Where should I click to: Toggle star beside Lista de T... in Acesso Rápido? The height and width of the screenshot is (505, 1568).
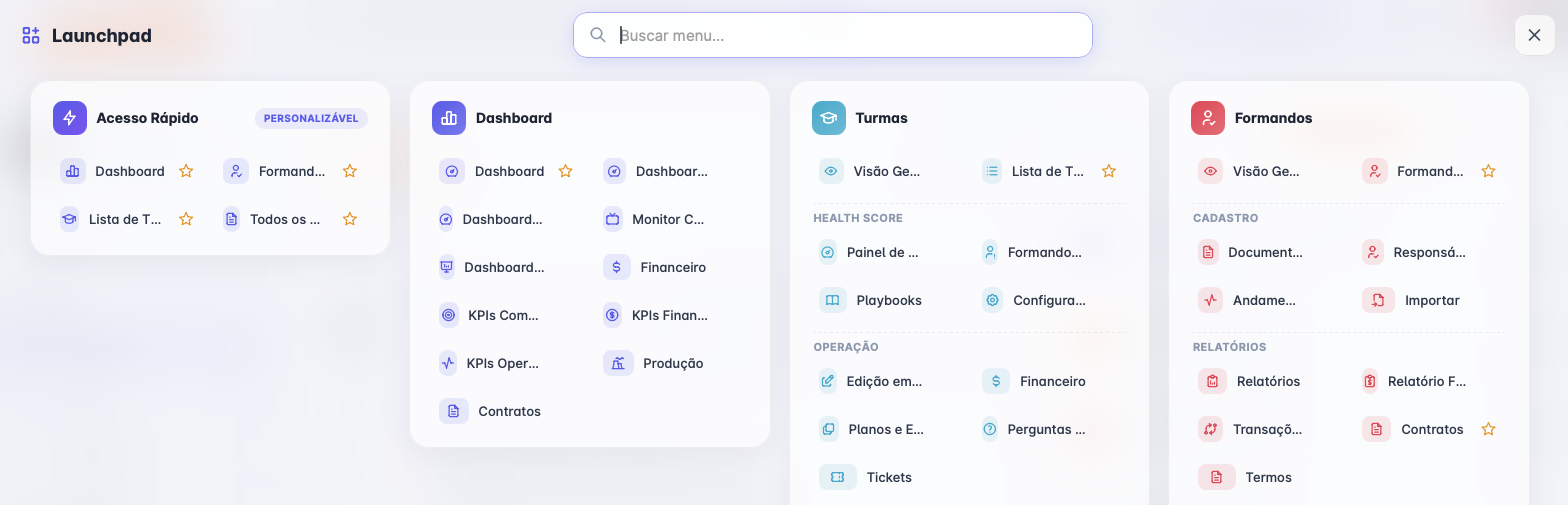tap(186, 219)
